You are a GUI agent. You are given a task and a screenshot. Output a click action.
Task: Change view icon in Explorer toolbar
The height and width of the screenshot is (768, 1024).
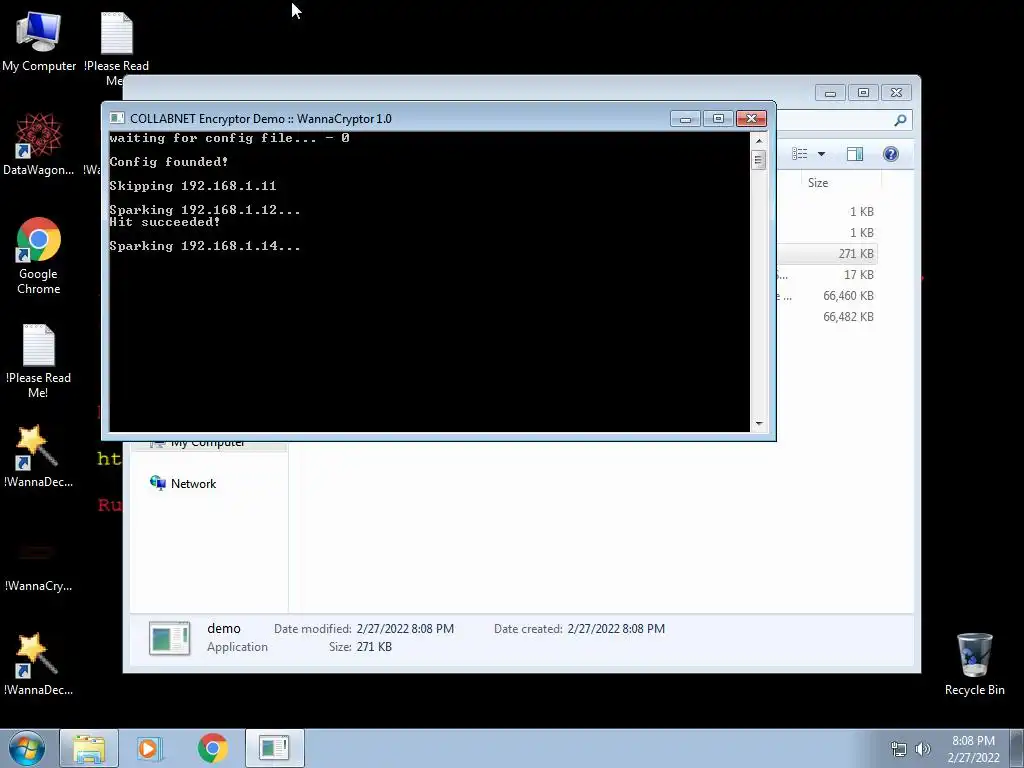tap(800, 153)
